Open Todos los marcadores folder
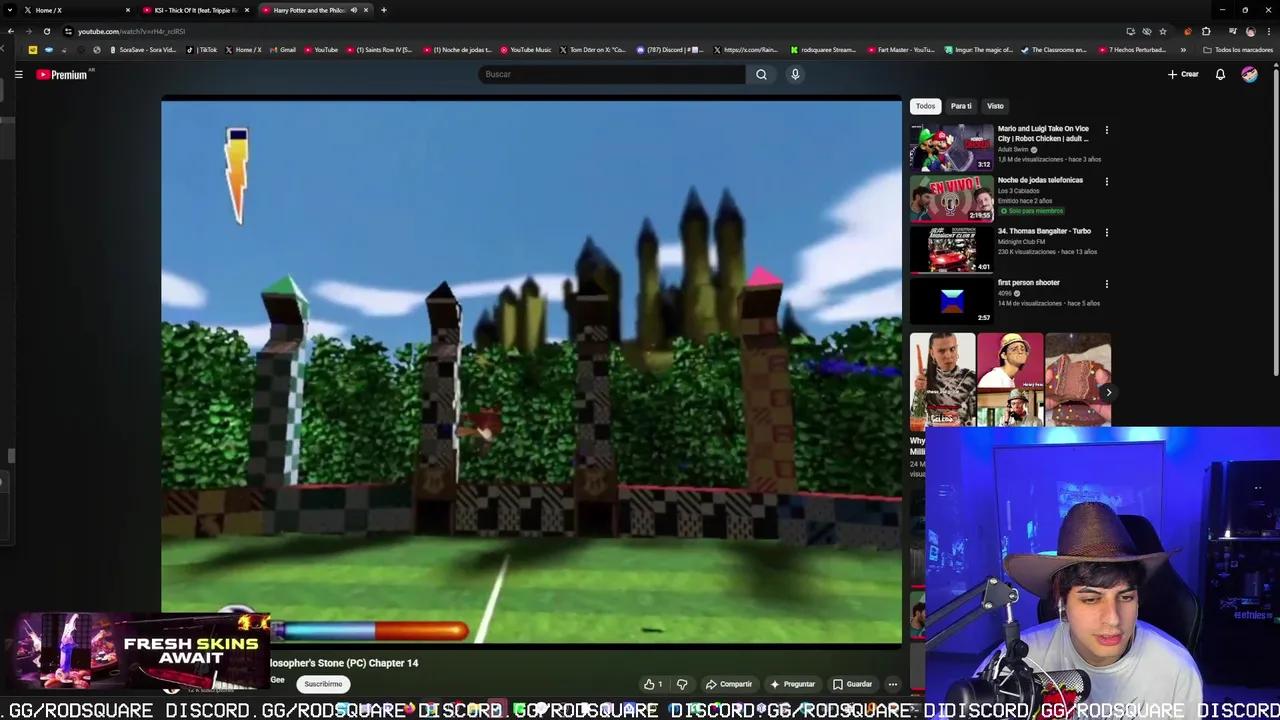 coord(1239,50)
